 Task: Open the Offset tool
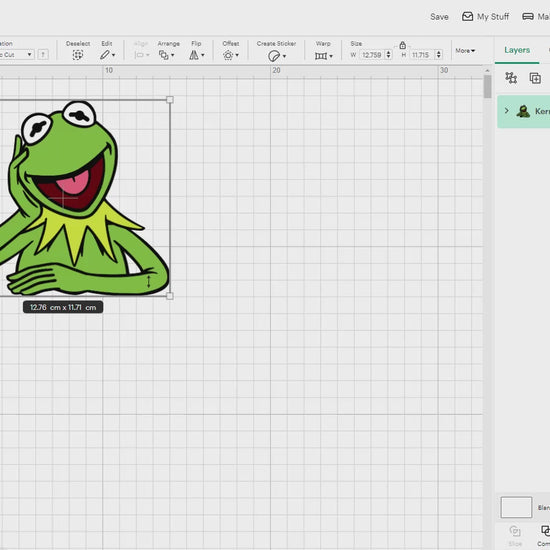click(x=231, y=55)
